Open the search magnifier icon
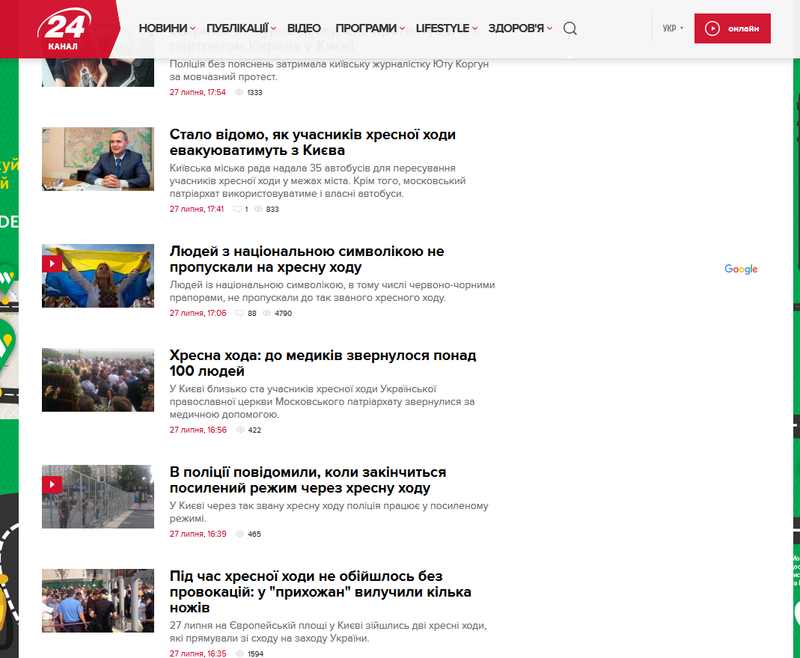Image resolution: width=800 pixels, height=658 pixels. [570, 29]
